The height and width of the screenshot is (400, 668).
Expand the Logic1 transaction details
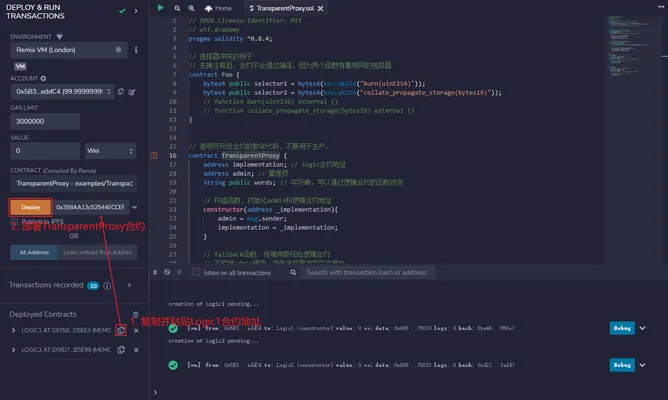642,328
